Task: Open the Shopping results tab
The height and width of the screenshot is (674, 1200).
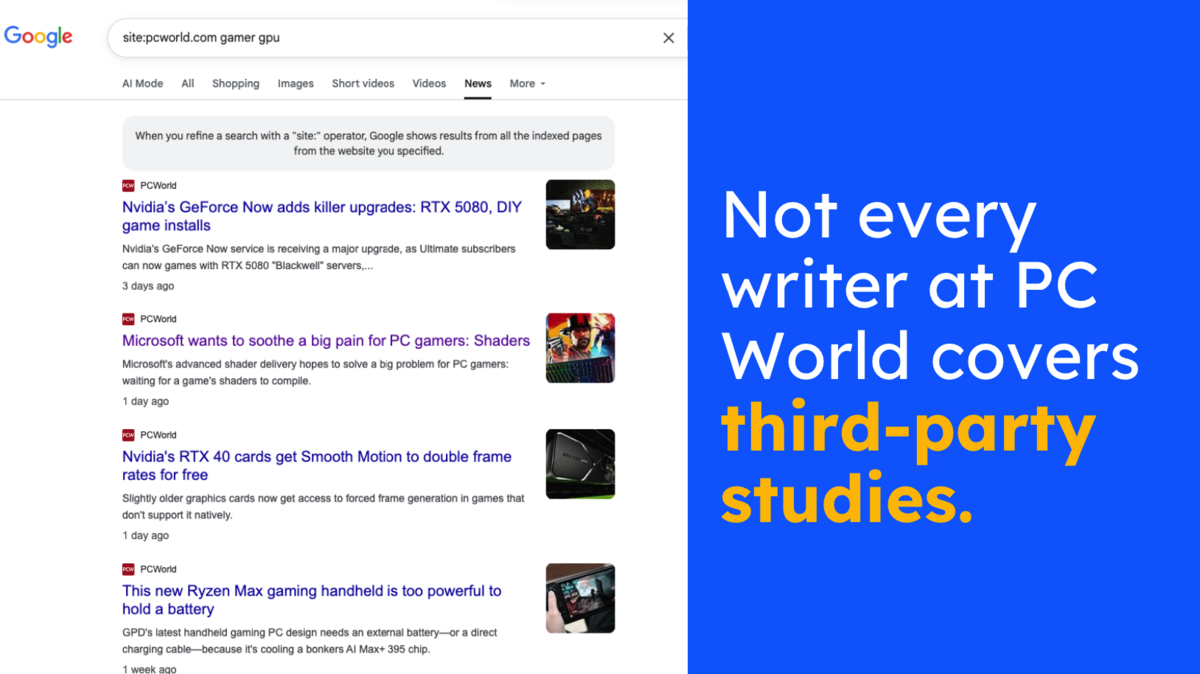Action: (235, 83)
